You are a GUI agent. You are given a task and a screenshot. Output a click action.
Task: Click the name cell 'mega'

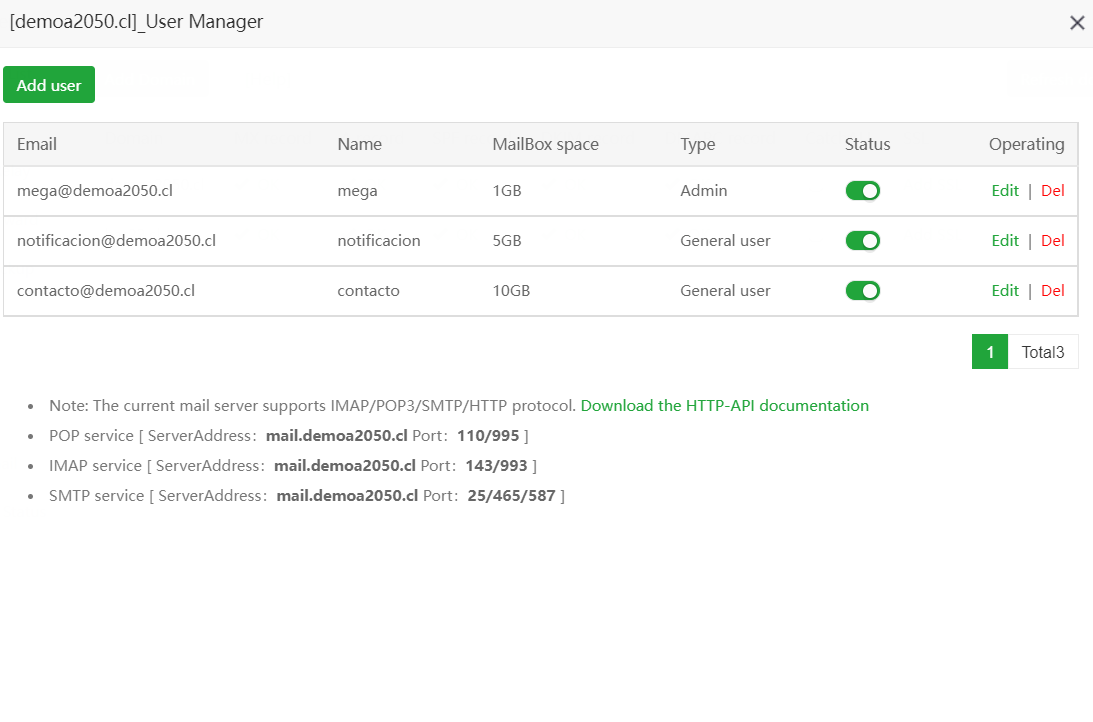[357, 191]
